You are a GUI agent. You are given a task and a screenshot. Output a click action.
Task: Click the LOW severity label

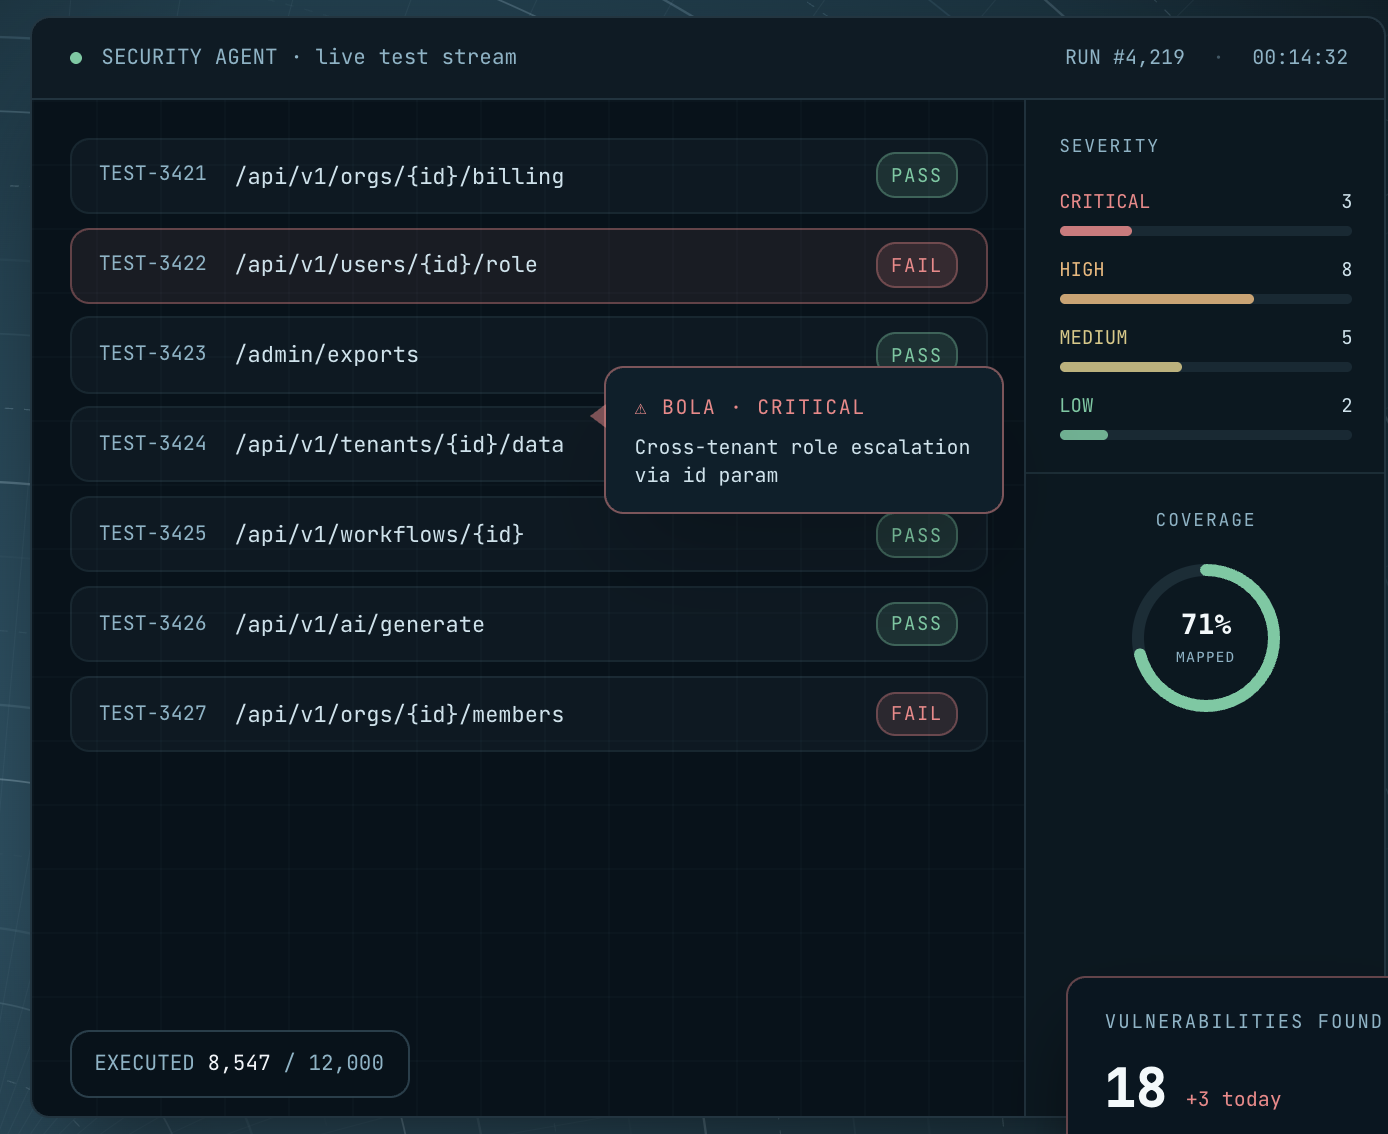(1076, 406)
